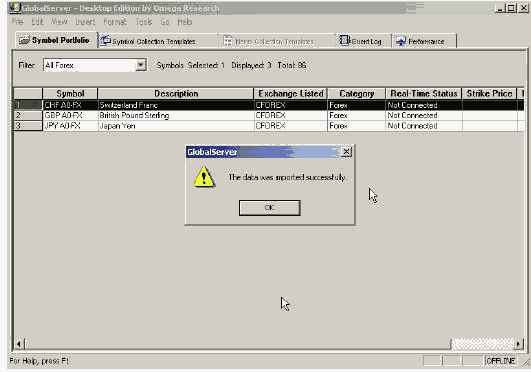531x372 pixels.
Task: Click Not Connected status in GBP row
Action: (x=424, y=116)
